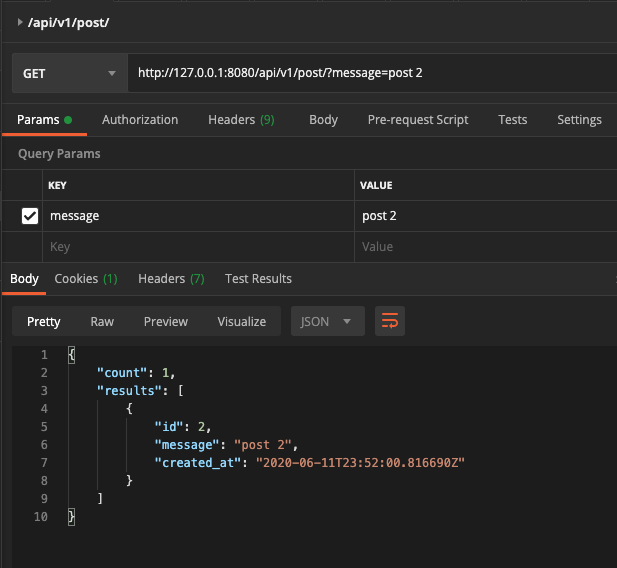
Task: Open the Settings tab
Action: point(579,120)
